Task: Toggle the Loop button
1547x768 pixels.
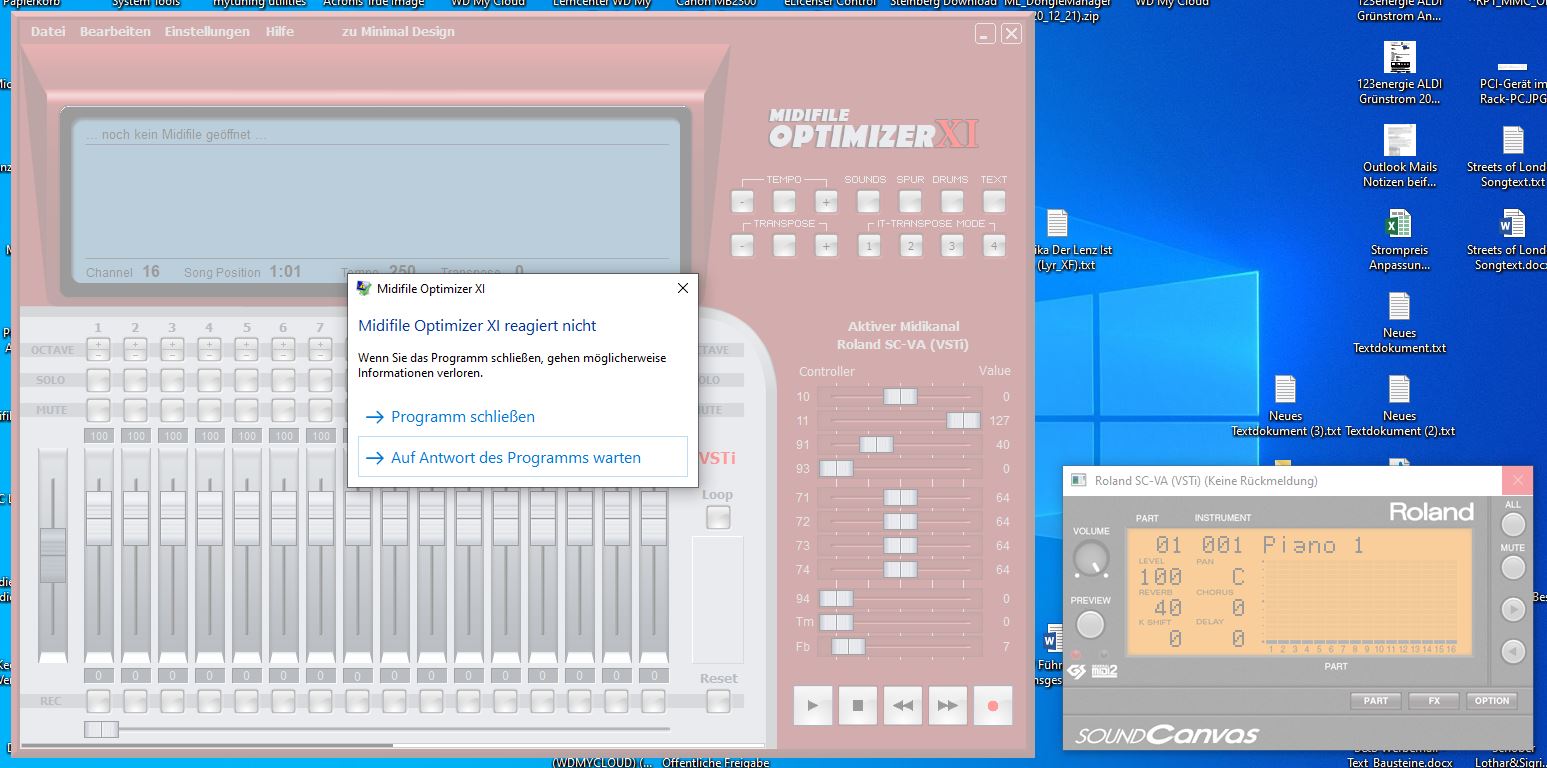Action: click(x=717, y=517)
